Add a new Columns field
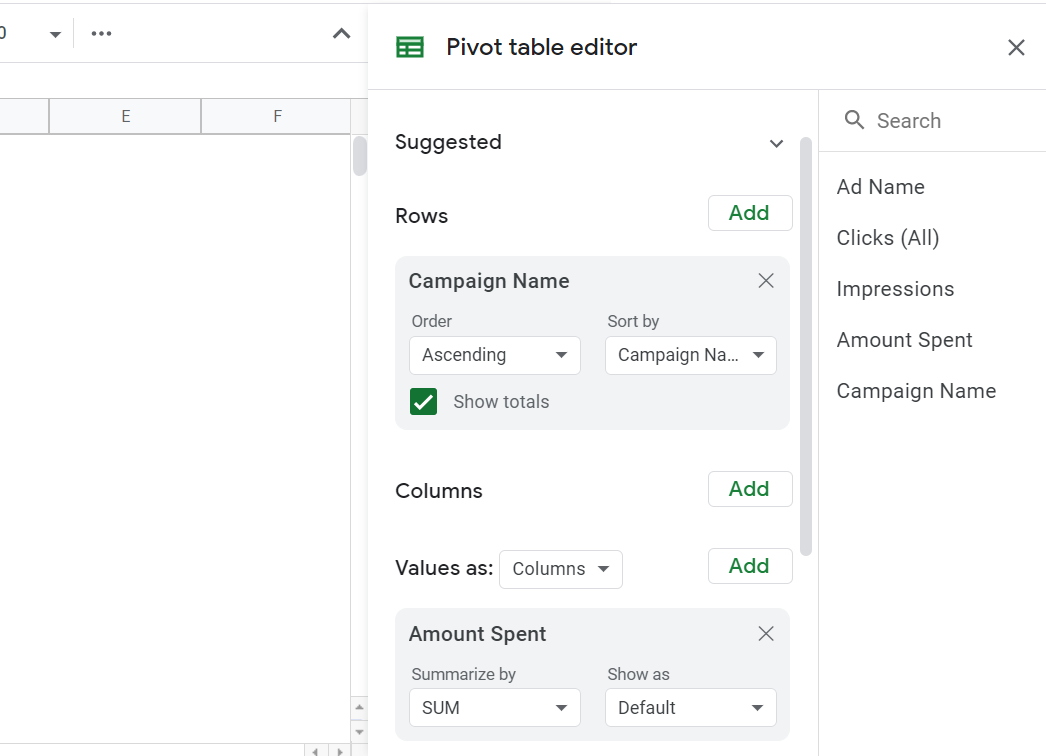The image size is (1046, 756). 749,489
